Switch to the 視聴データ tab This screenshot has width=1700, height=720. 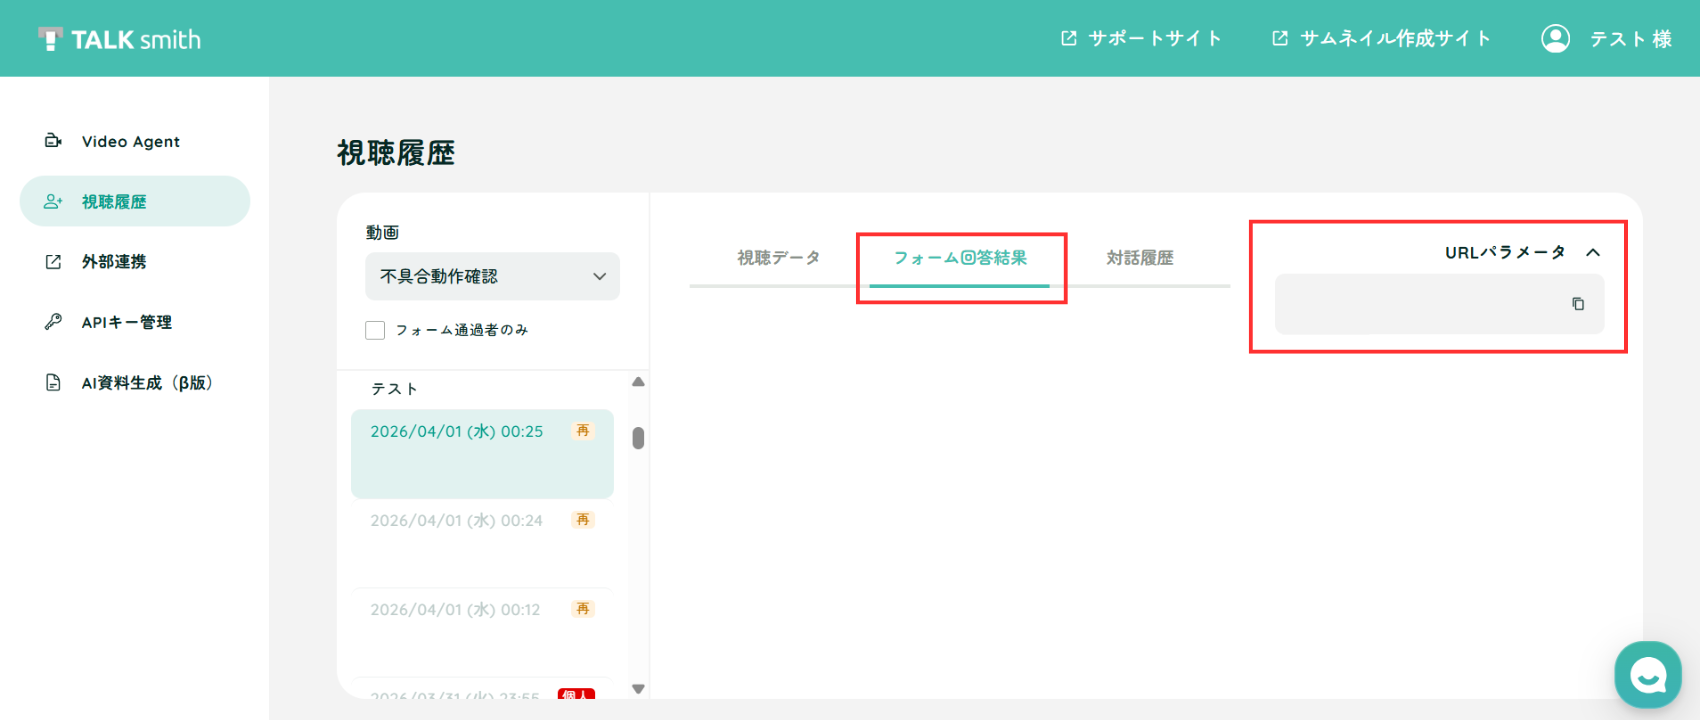[x=778, y=258]
